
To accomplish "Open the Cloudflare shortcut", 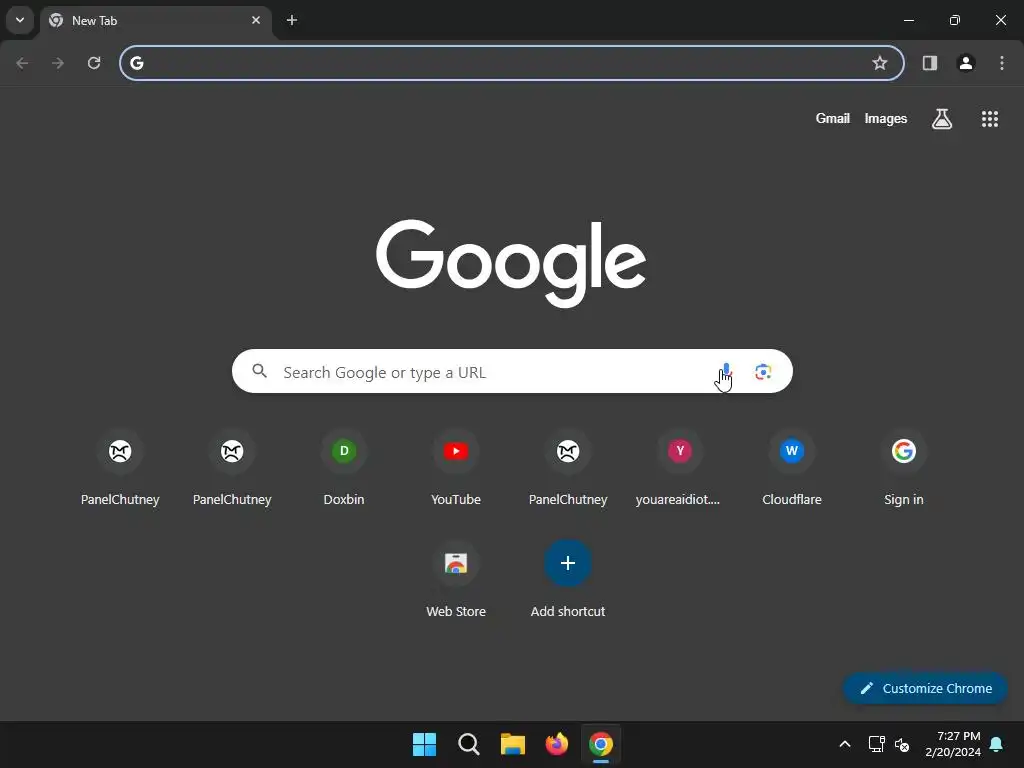I will point(792,468).
